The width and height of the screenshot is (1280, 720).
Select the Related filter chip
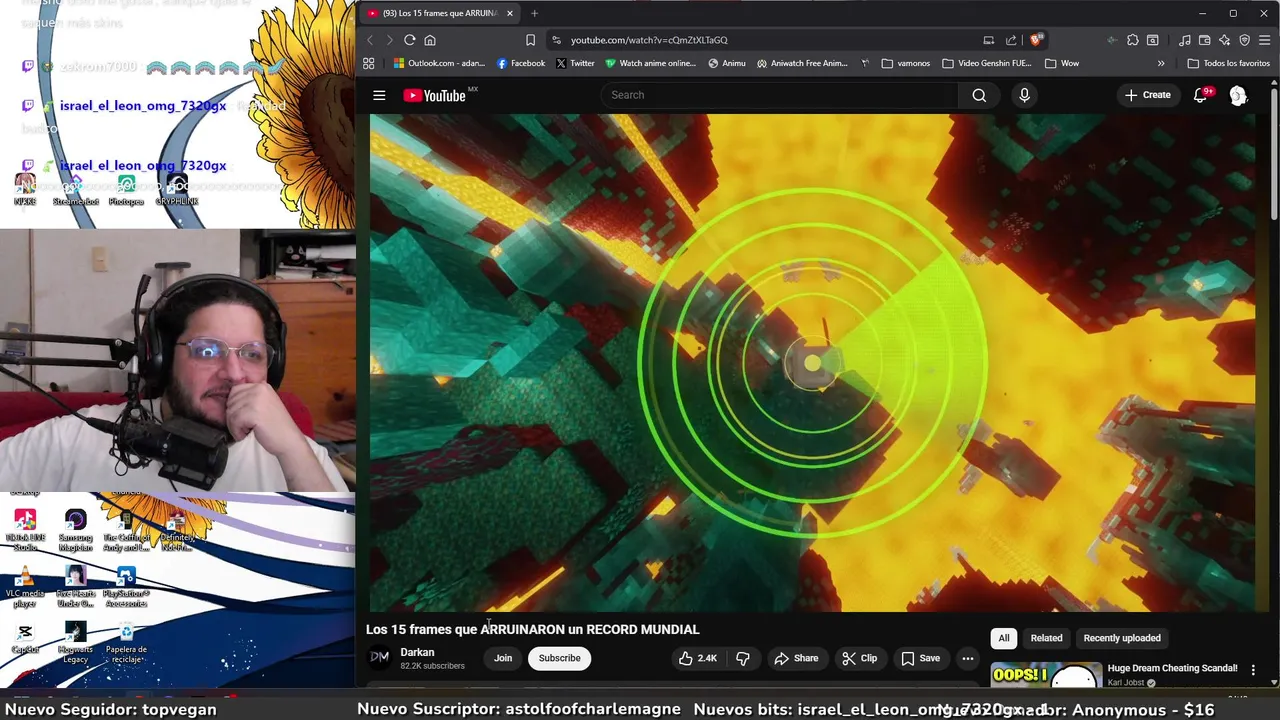pyautogui.click(x=1046, y=638)
